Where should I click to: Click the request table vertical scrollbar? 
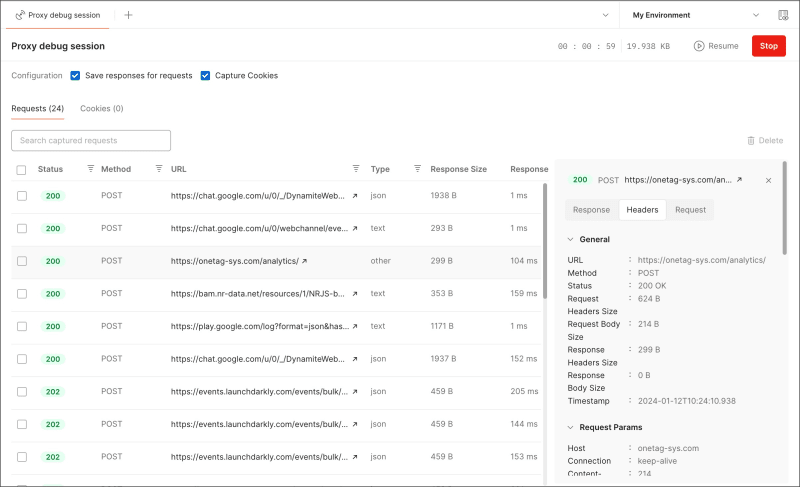pyautogui.click(x=544, y=241)
